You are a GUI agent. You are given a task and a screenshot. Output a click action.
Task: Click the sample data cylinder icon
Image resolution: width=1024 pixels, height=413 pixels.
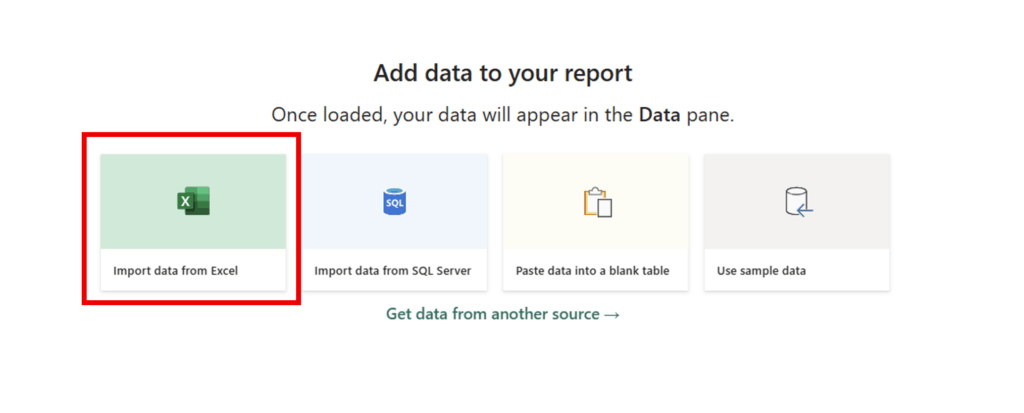797,202
